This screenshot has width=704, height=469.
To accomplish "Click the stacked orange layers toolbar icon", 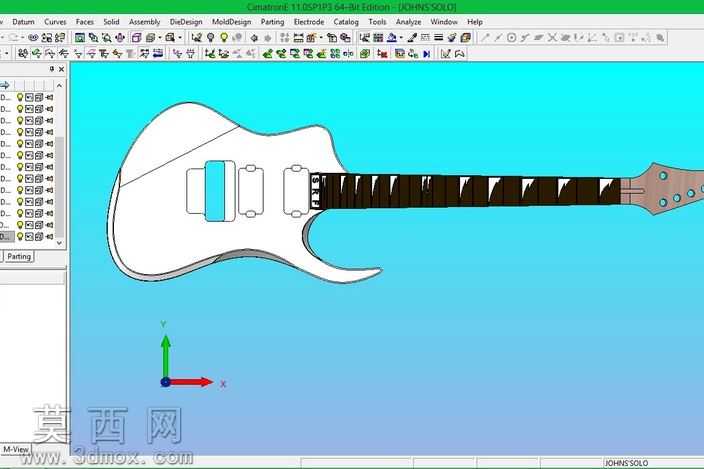I will 466,38.
